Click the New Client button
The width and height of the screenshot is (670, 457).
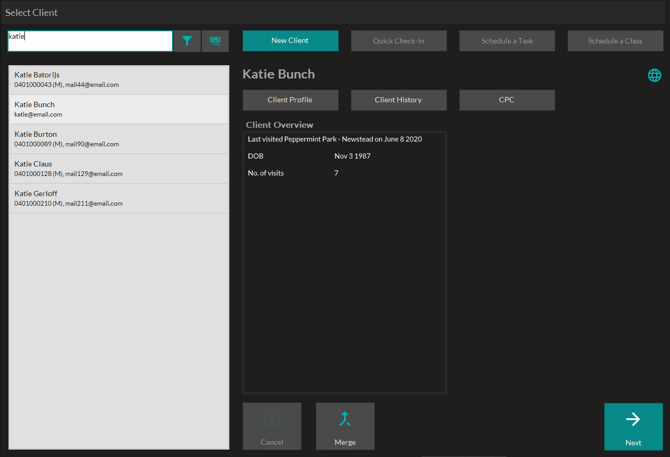click(291, 41)
